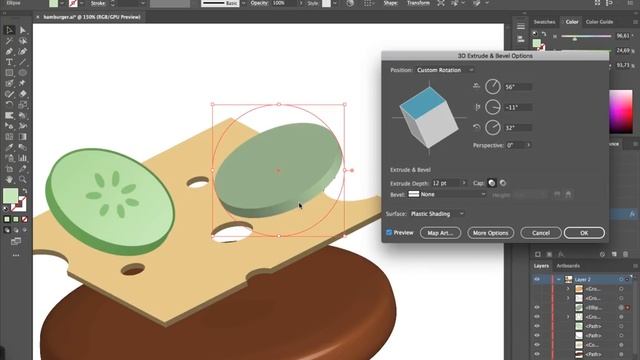Screen dimensions: 640x360
Task: Click Shape link in control bar
Action: click(391, 3)
